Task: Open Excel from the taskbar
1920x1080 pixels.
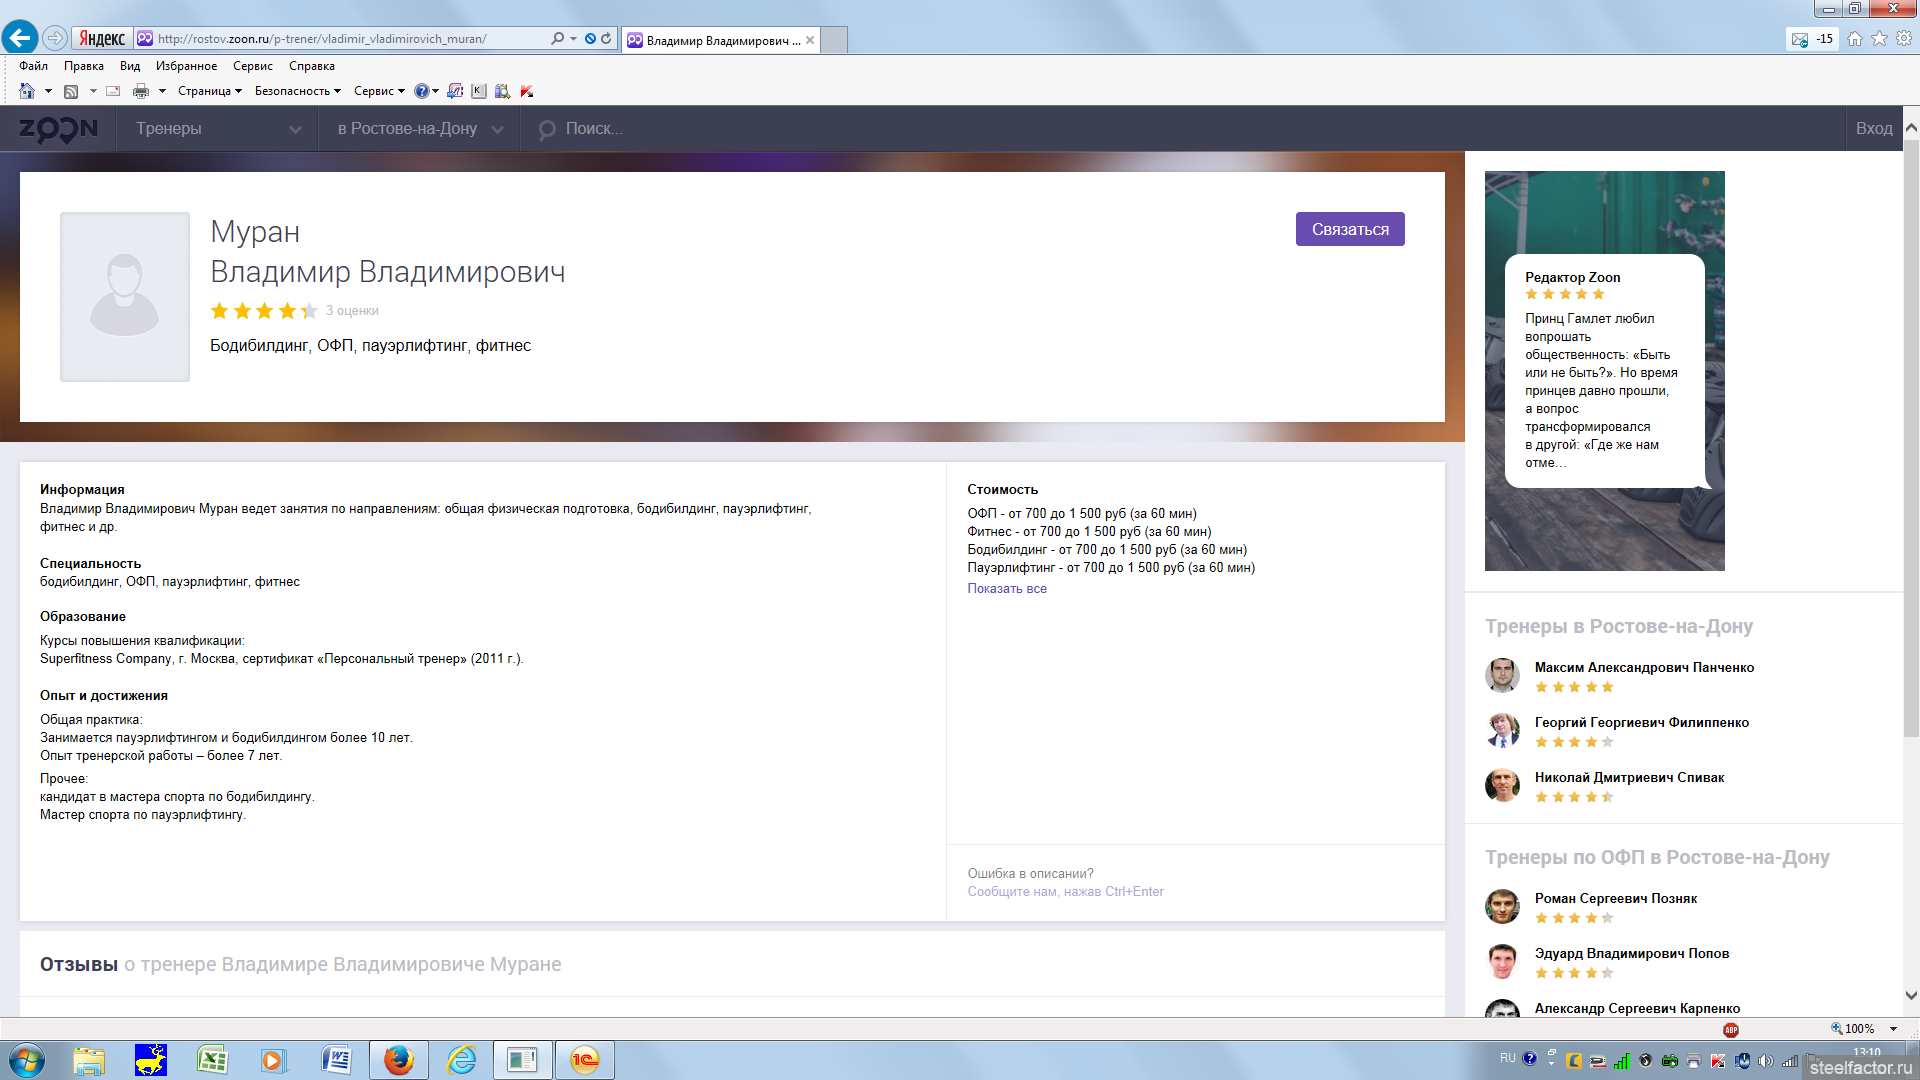Action: pyautogui.click(x=212, y=1060)
